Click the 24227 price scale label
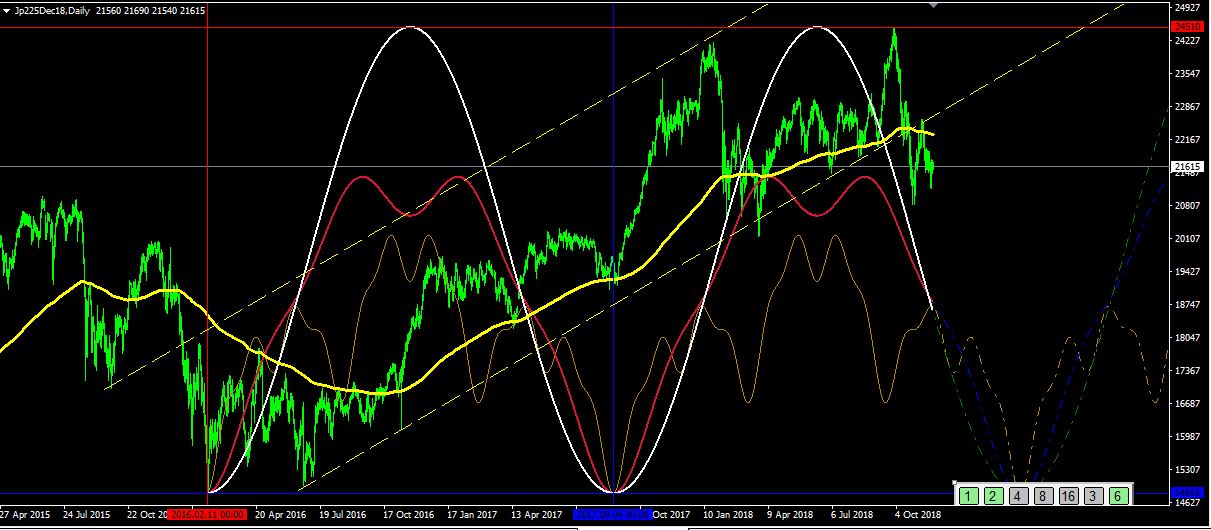 pos(1187,41)
